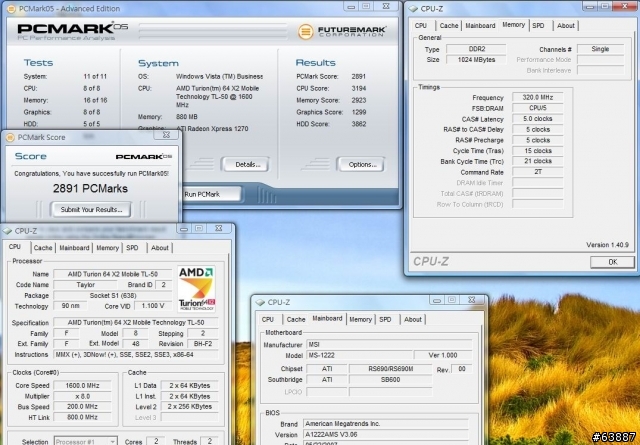
Task: Click the Bus Speed field 200.0 MHz
Action: (82, 407)
